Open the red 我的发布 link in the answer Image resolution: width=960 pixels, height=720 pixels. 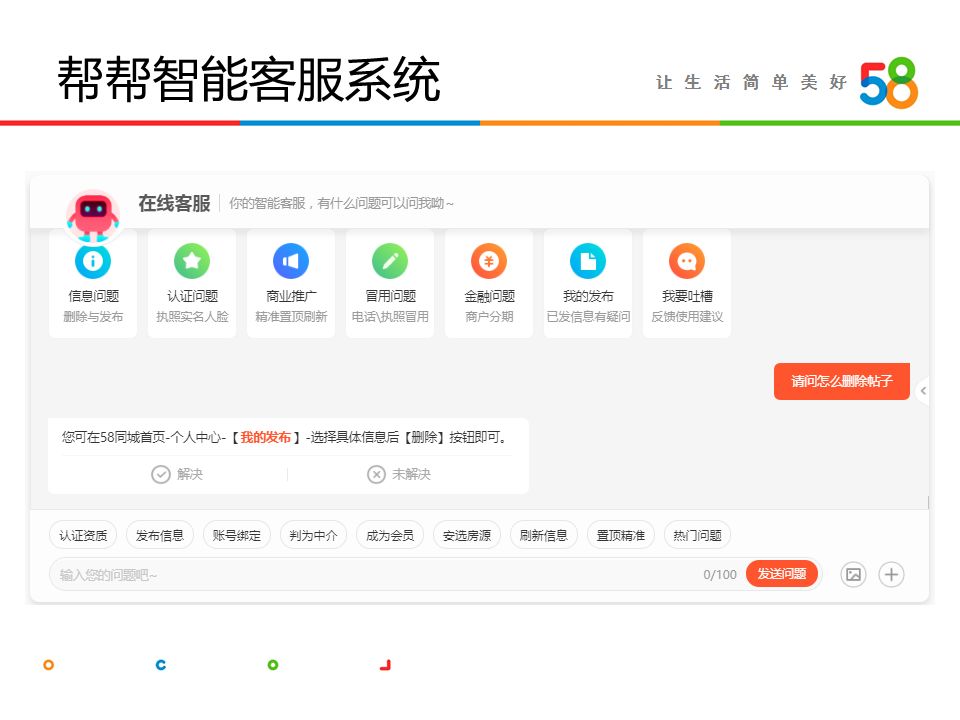pyautogui.click(x=266, y=436)
